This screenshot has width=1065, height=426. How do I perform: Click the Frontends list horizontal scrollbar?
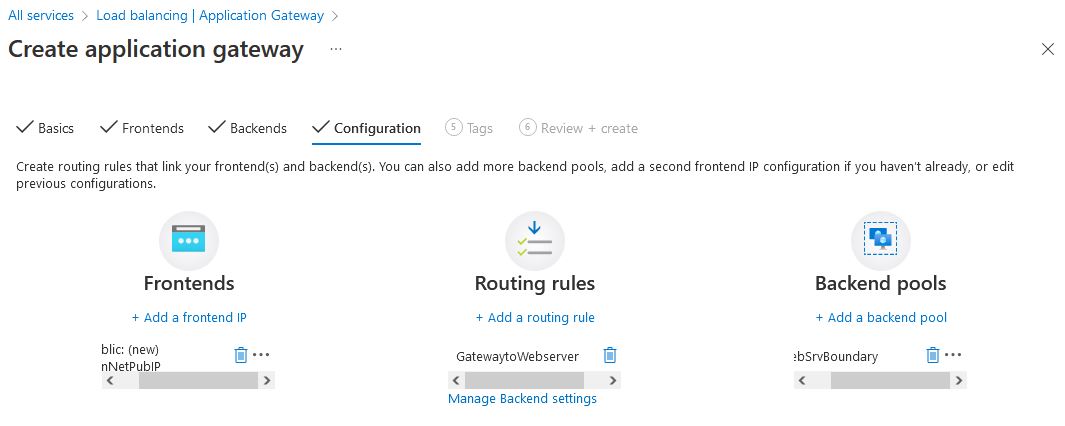coord(188,381)
